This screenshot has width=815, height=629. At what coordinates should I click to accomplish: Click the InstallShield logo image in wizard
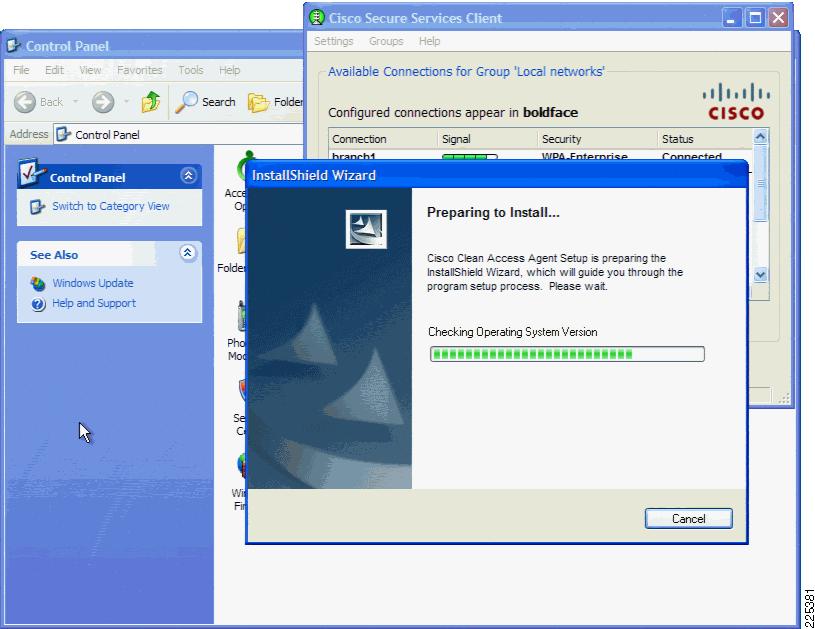coord(366,229)
